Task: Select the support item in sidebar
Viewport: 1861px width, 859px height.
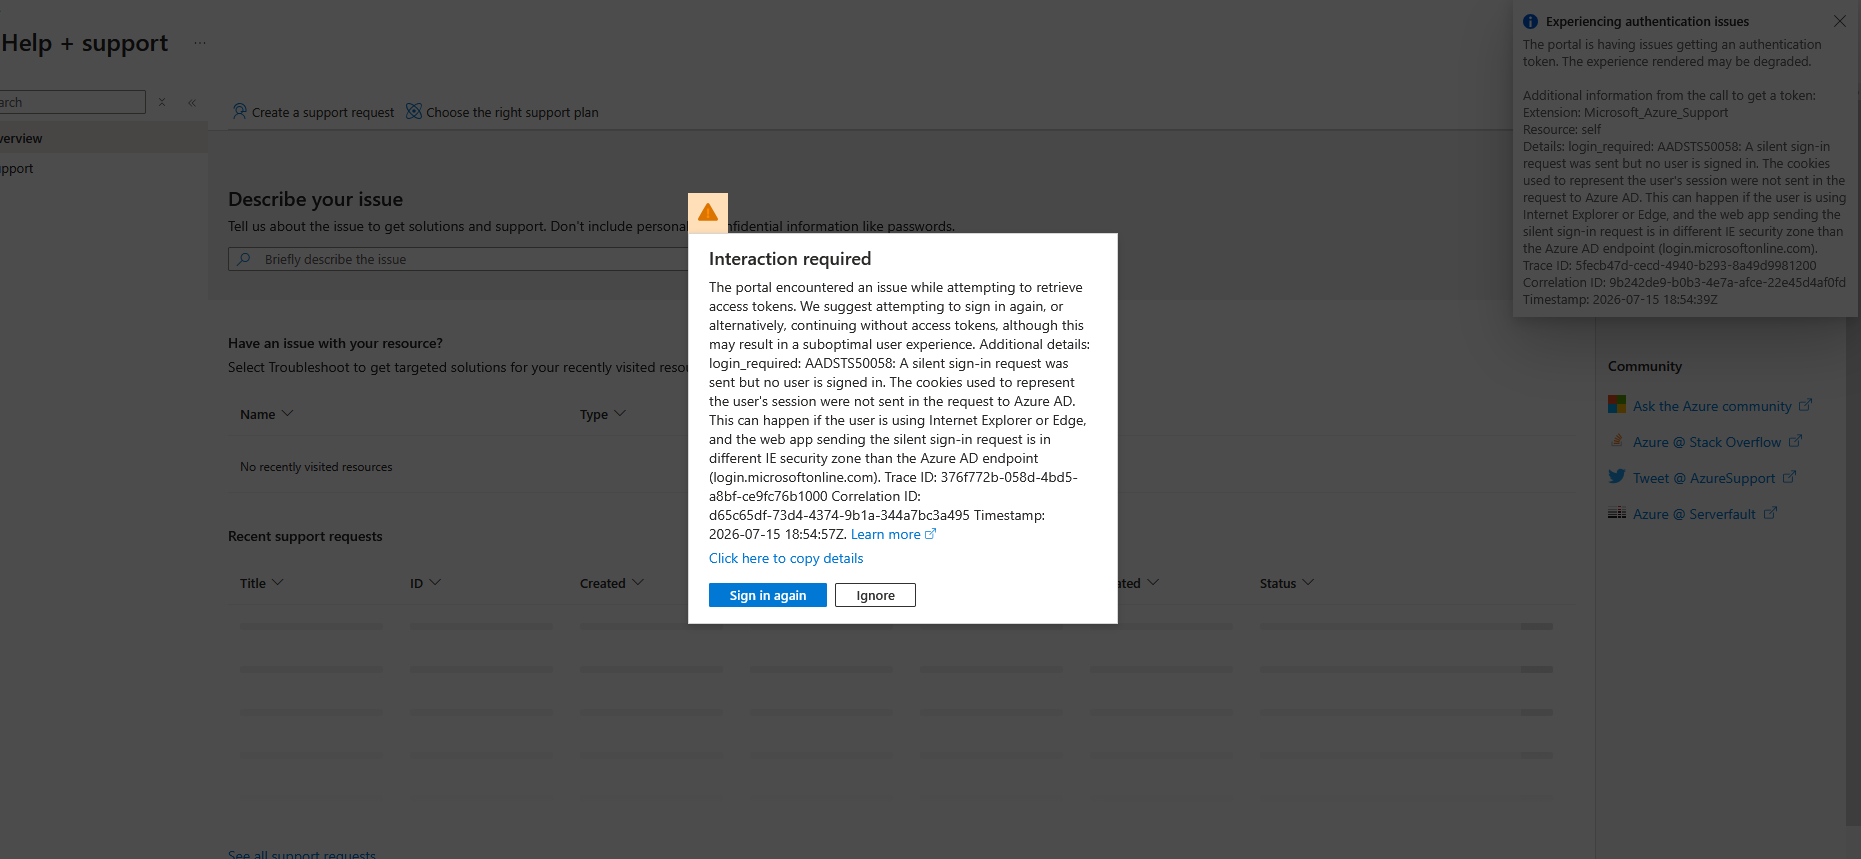Action: click(104, 168)
